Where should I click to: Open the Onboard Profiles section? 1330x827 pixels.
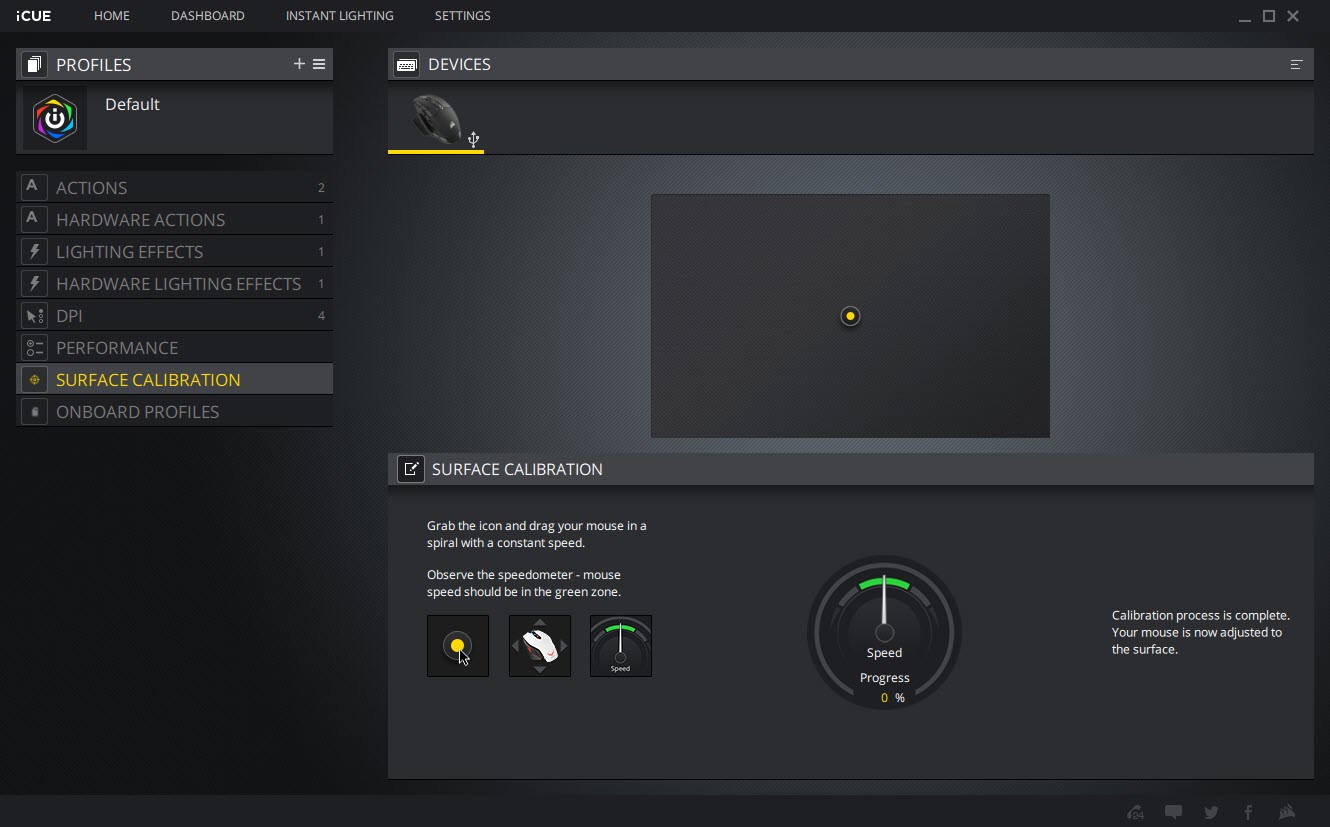pyautogui.click(x=175, y=411)
